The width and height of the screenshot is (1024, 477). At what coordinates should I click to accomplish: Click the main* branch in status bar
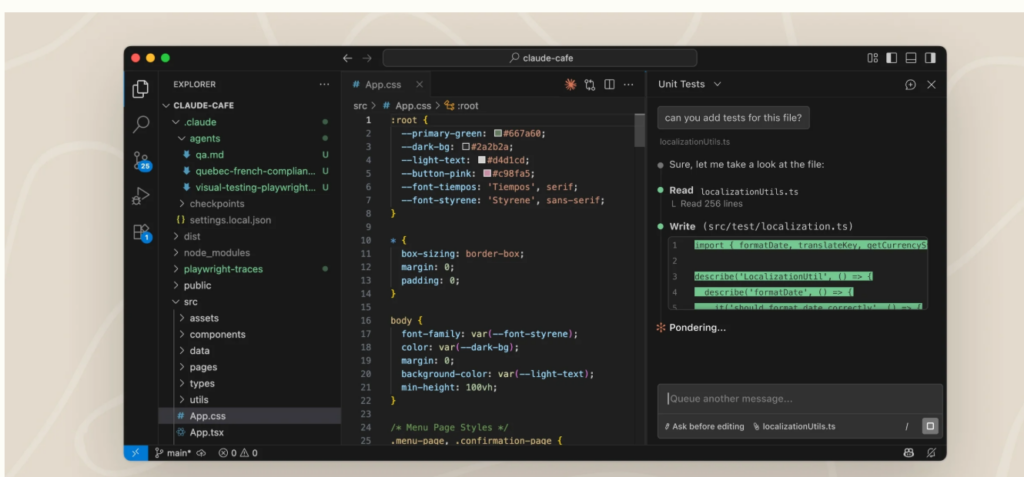172,453
